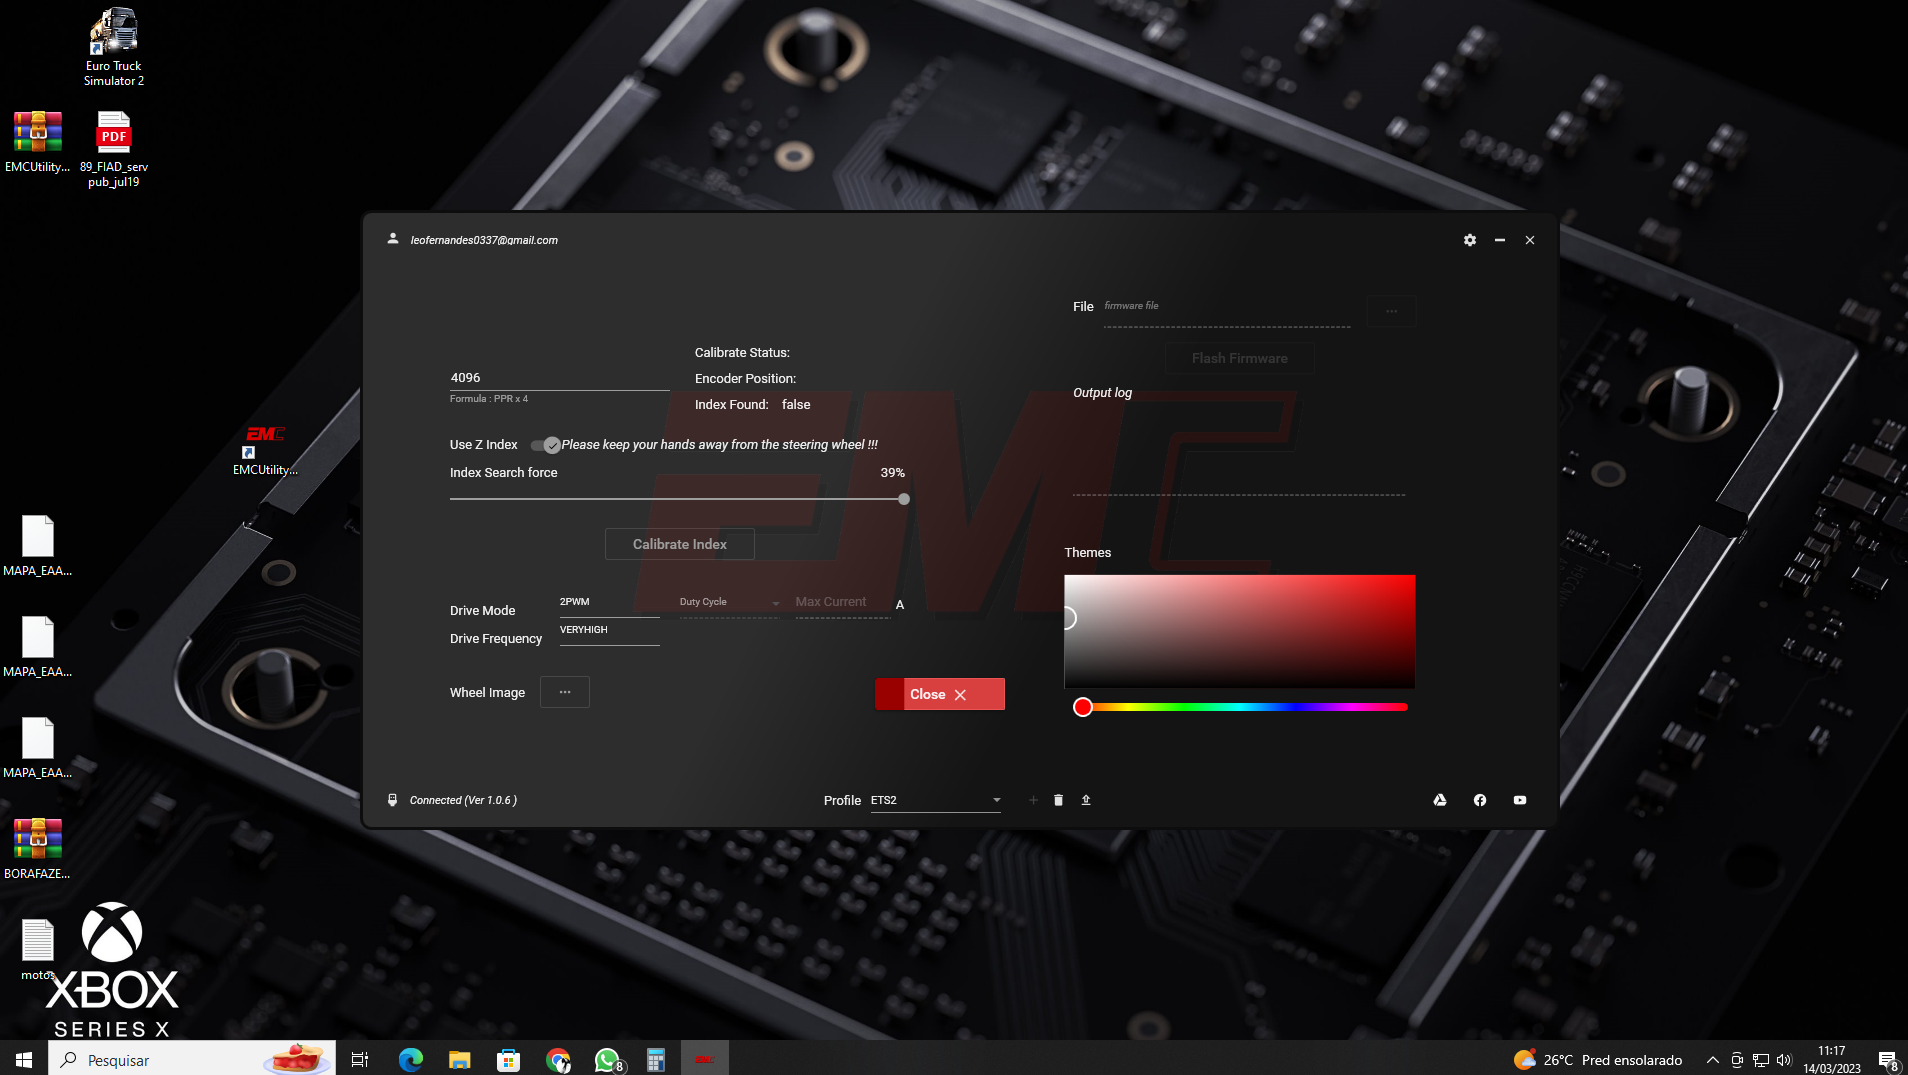Open the volume control in system tray
The width and height of the screenshot is (1908, 1075).
[1784, 1060]
